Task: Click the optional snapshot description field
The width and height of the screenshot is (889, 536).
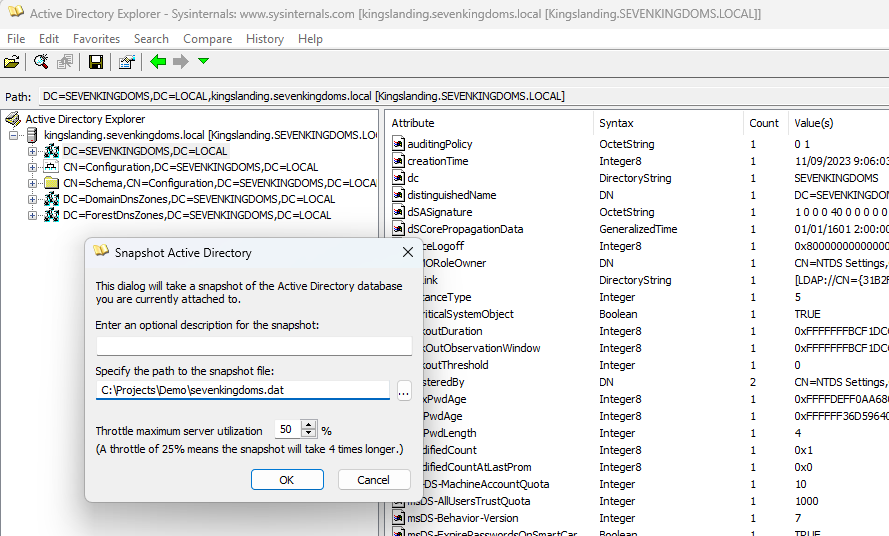Action: [254, 346]
